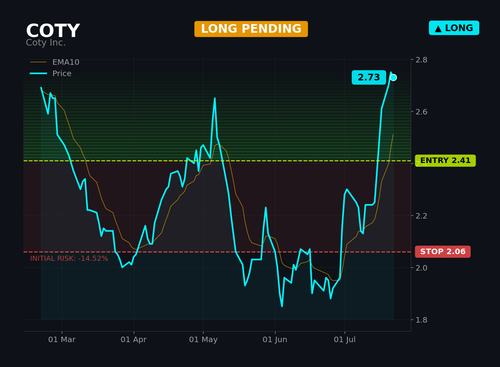Click the LONG direction badge
Viewport: 500px width, 367px height.
[454, 28]
